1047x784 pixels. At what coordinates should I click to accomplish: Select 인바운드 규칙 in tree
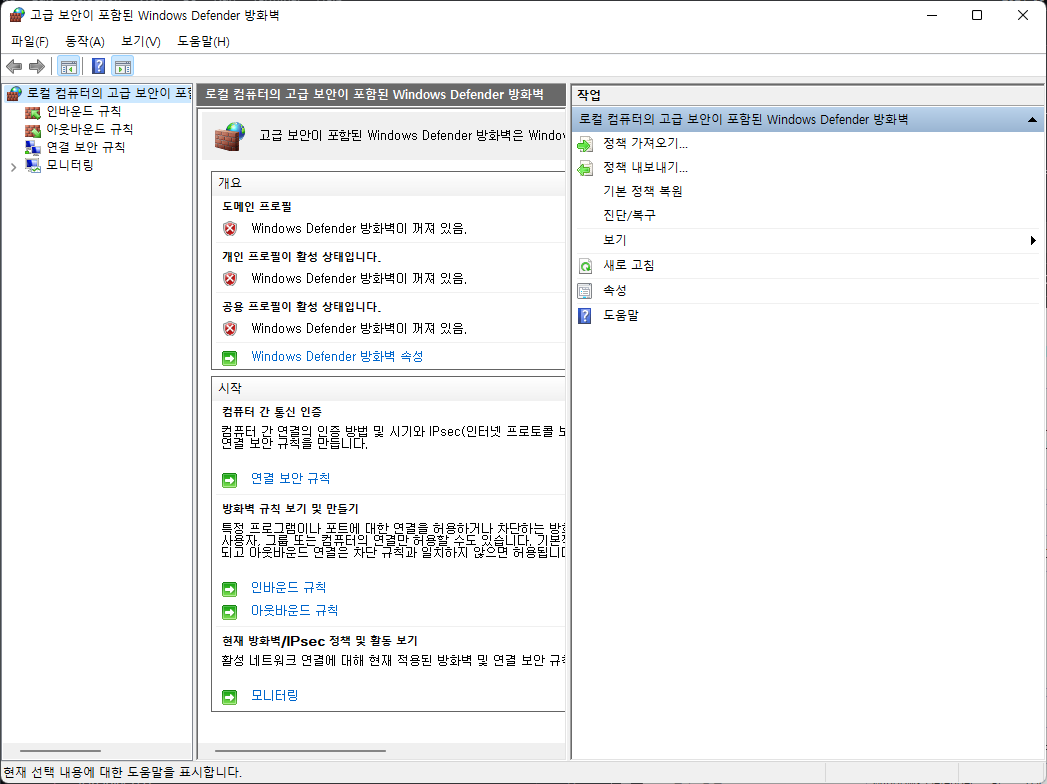coord(83,112)
